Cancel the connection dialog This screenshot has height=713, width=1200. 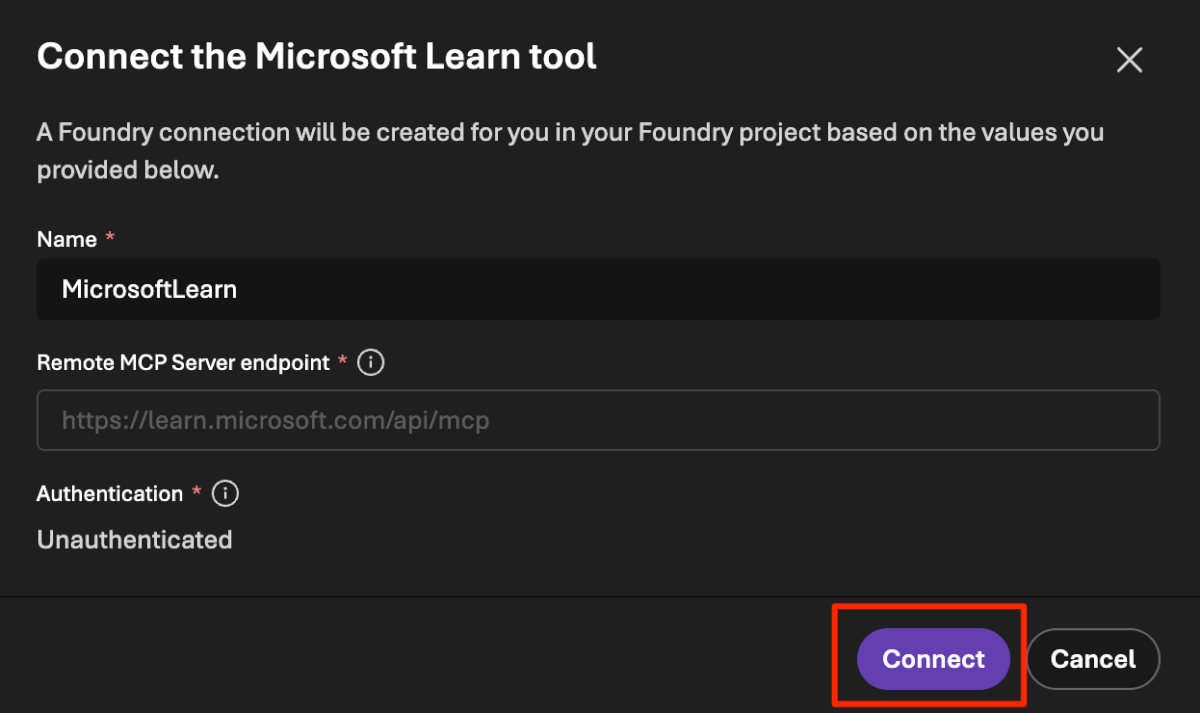pyautogui.click(x=1092, y=659)
